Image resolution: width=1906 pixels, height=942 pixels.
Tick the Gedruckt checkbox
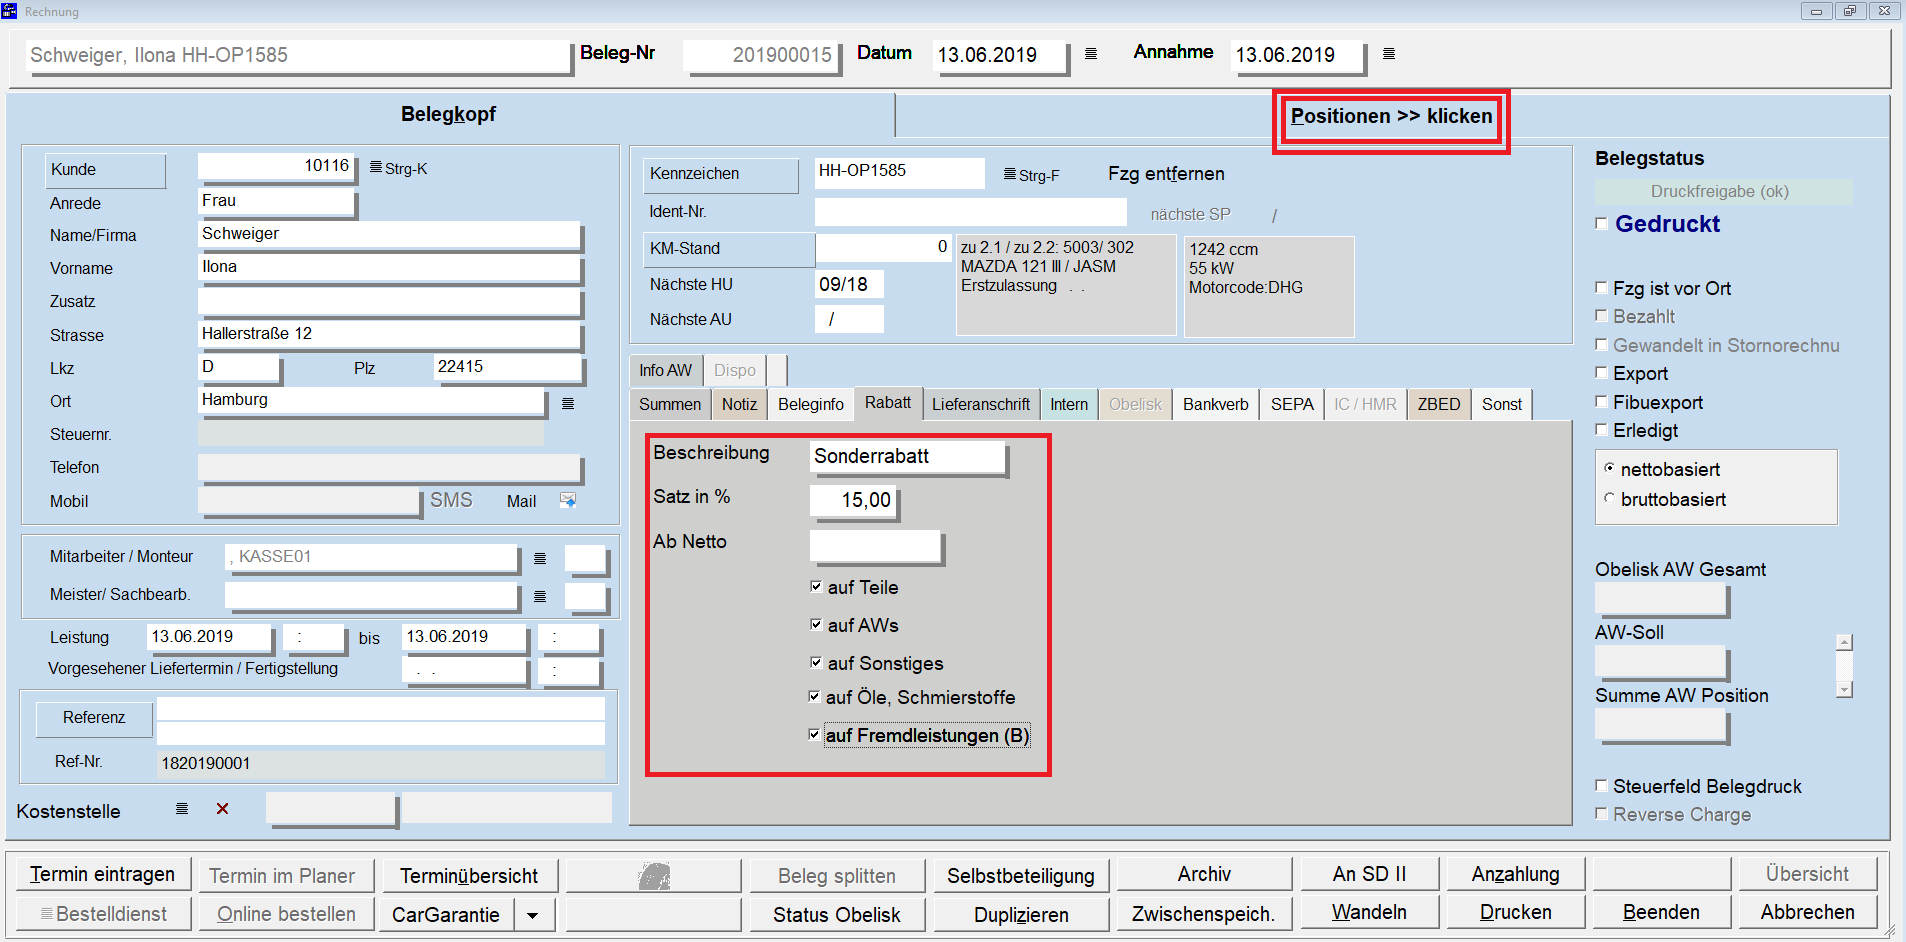click(x=1601, y=224)
